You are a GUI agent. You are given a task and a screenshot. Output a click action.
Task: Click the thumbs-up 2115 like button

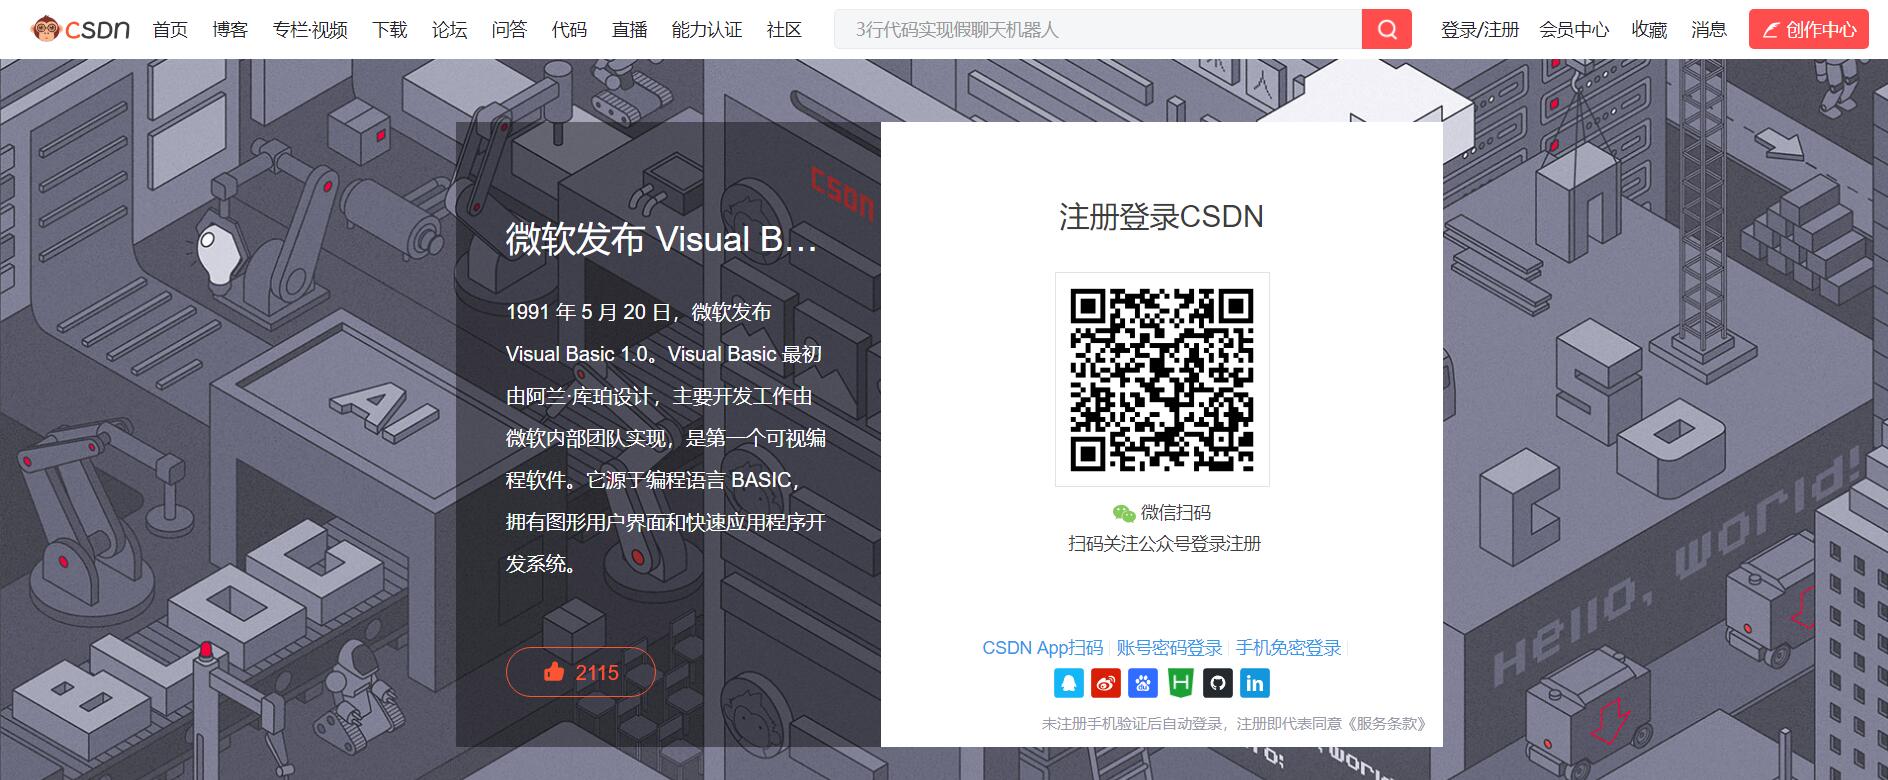[581, 672]
